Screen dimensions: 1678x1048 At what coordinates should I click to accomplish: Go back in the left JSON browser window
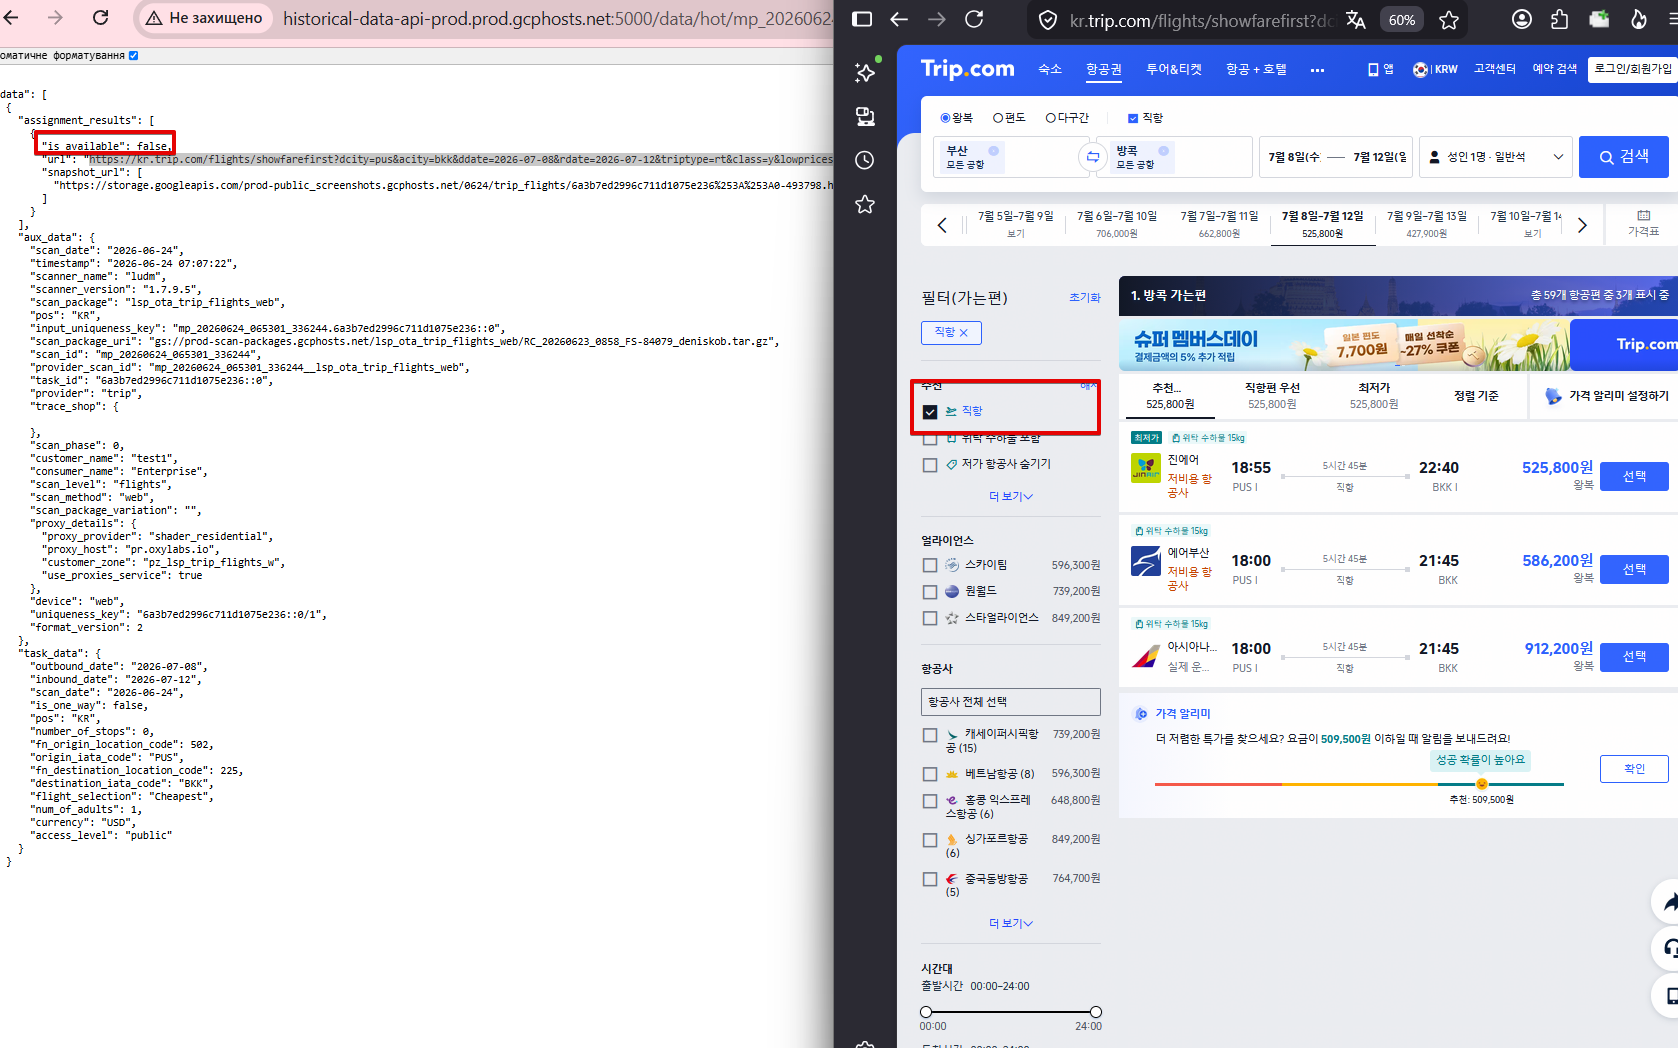coord(12,17)
